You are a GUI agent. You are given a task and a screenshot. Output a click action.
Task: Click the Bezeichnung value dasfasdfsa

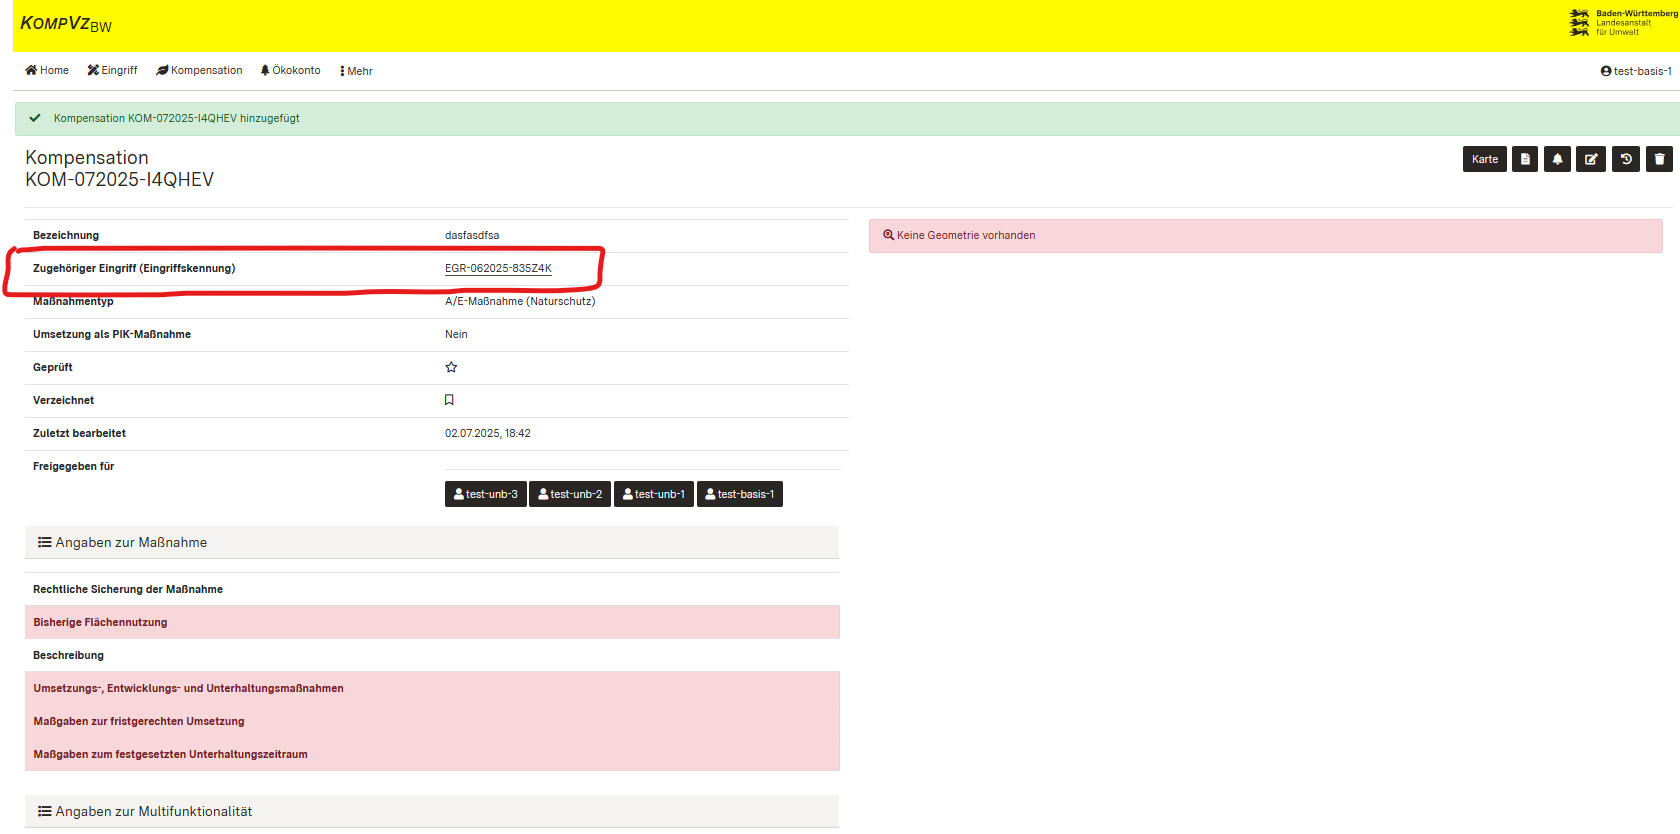(x=472, y=235)
